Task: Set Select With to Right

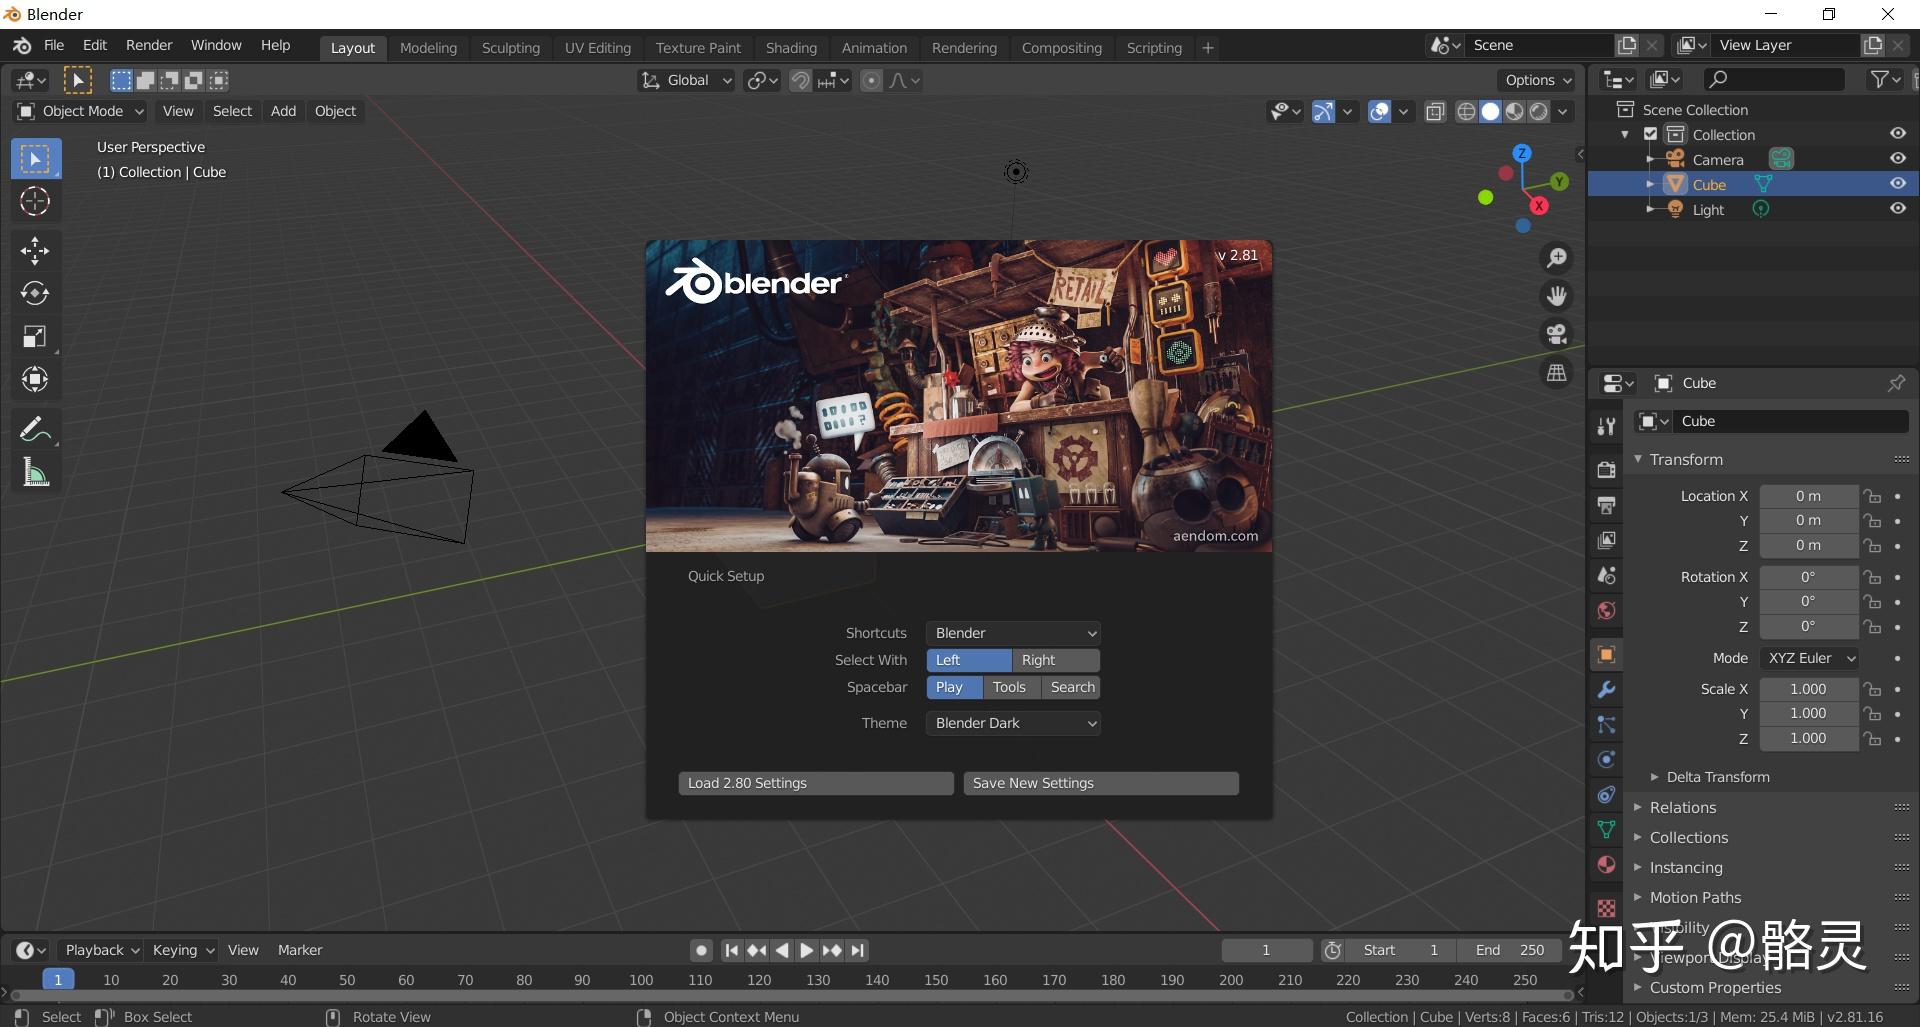Action: [x=1056, y=660]
